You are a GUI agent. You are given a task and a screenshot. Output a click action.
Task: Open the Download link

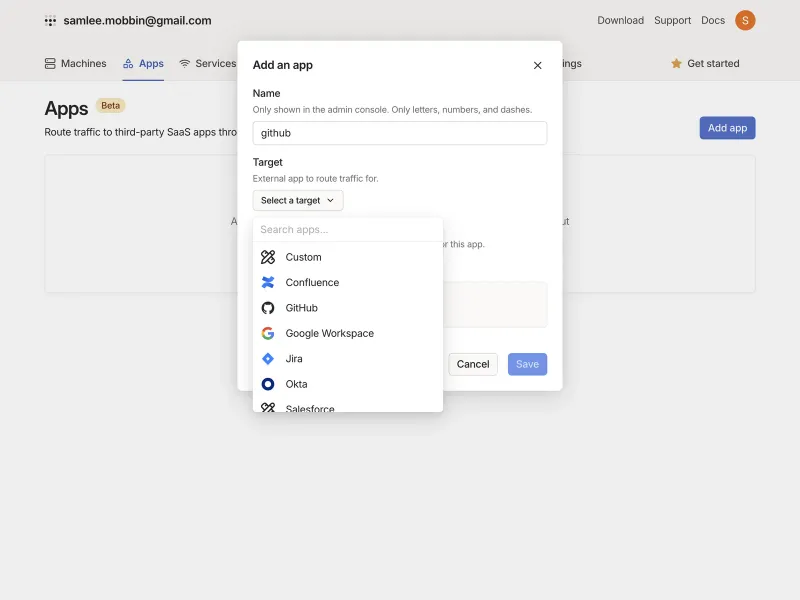(x=620, y=20)
